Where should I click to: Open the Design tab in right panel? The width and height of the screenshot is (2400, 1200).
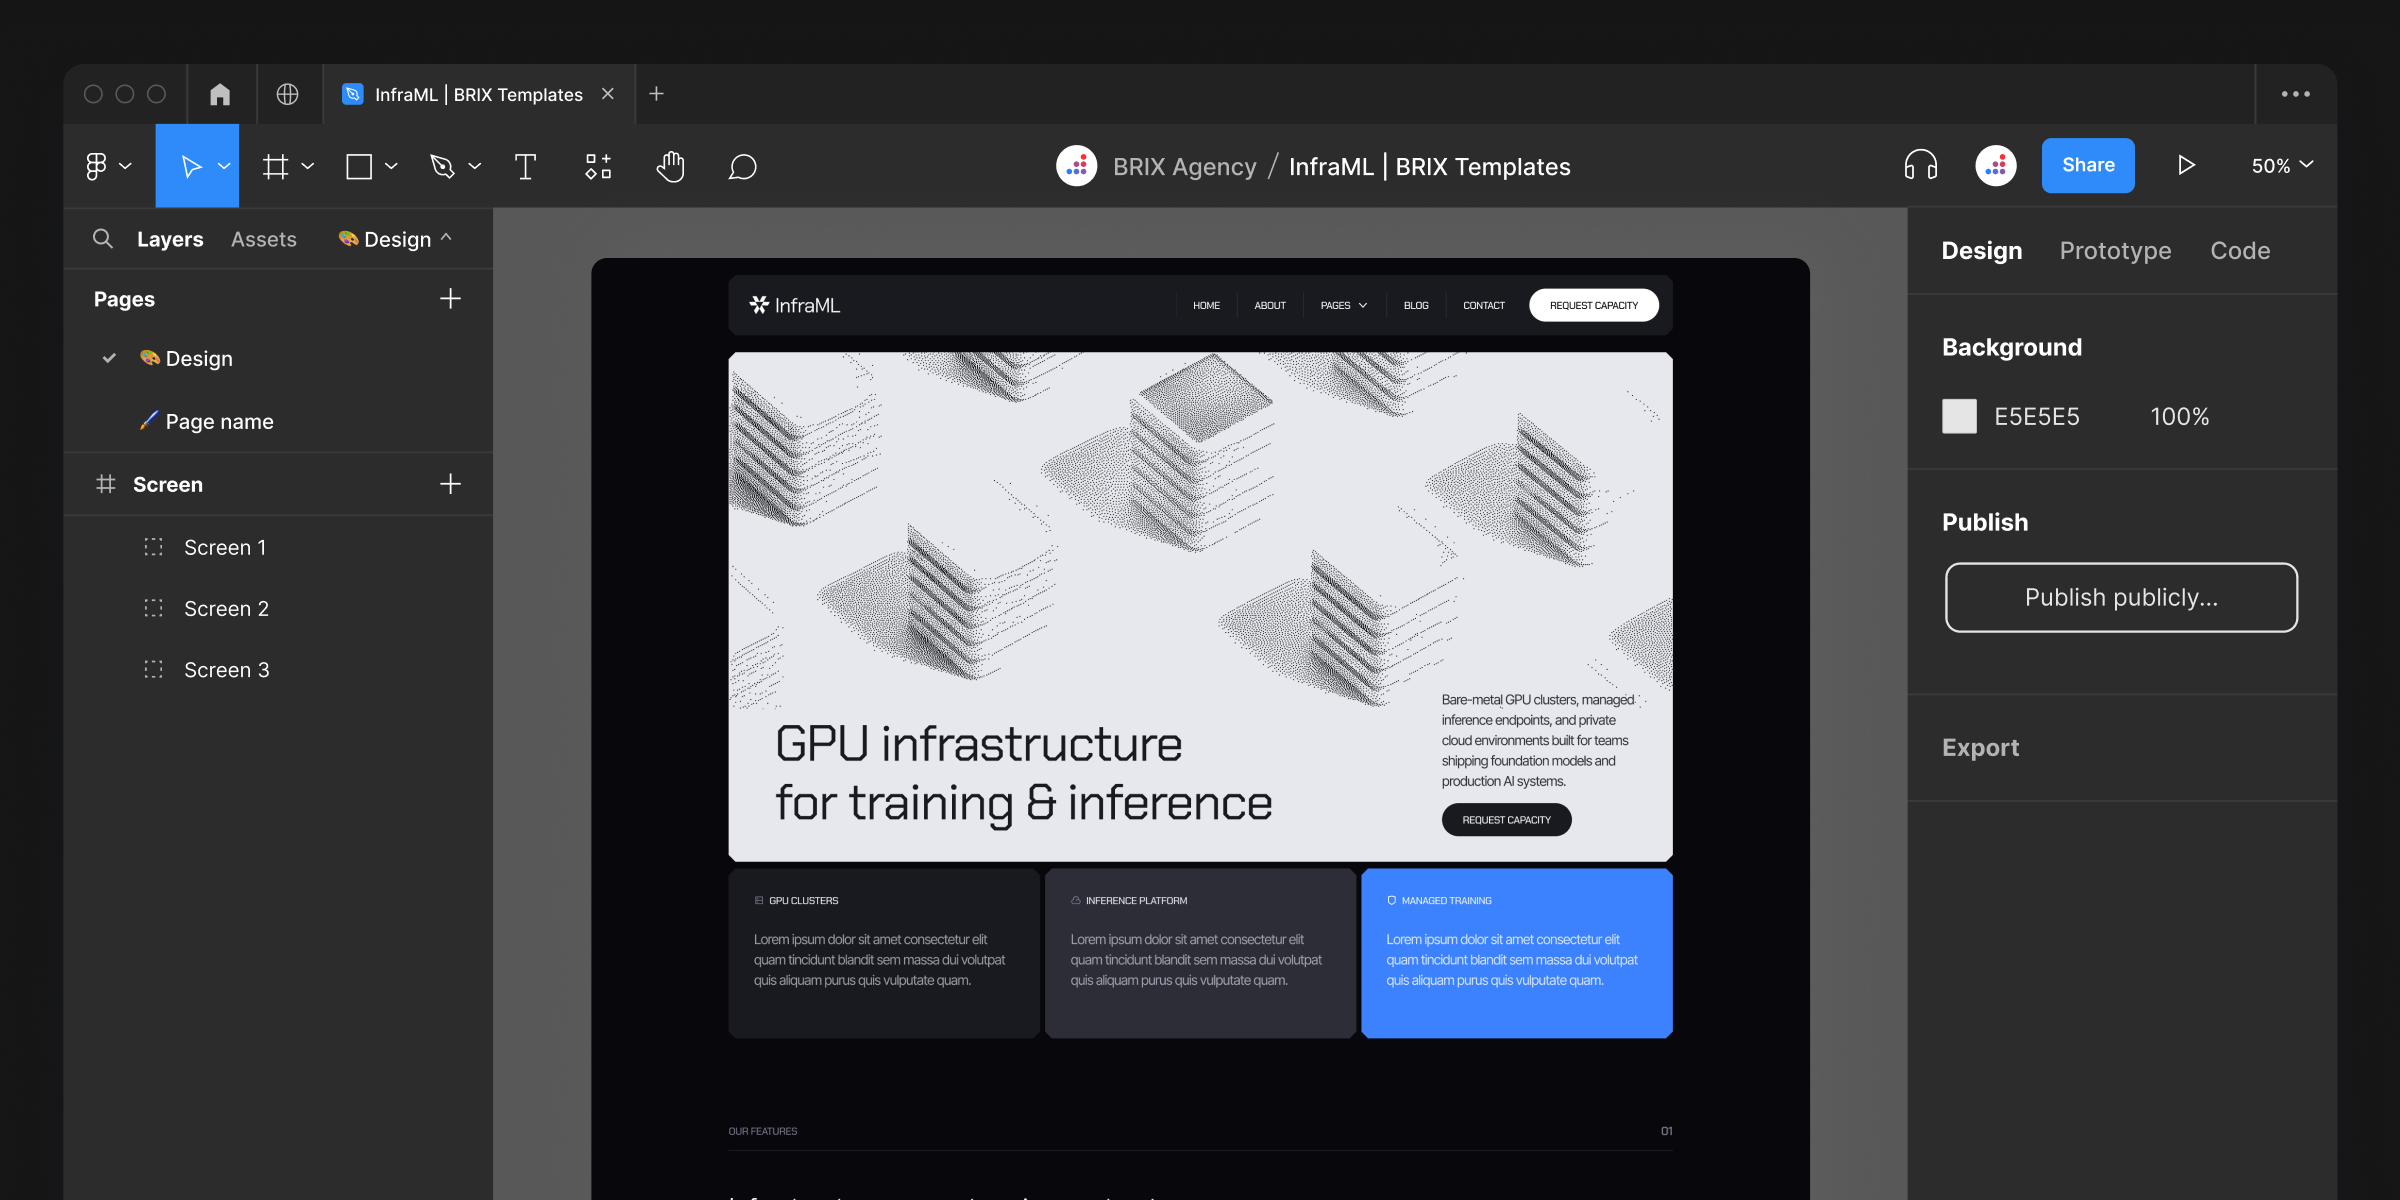[1981, 251]
